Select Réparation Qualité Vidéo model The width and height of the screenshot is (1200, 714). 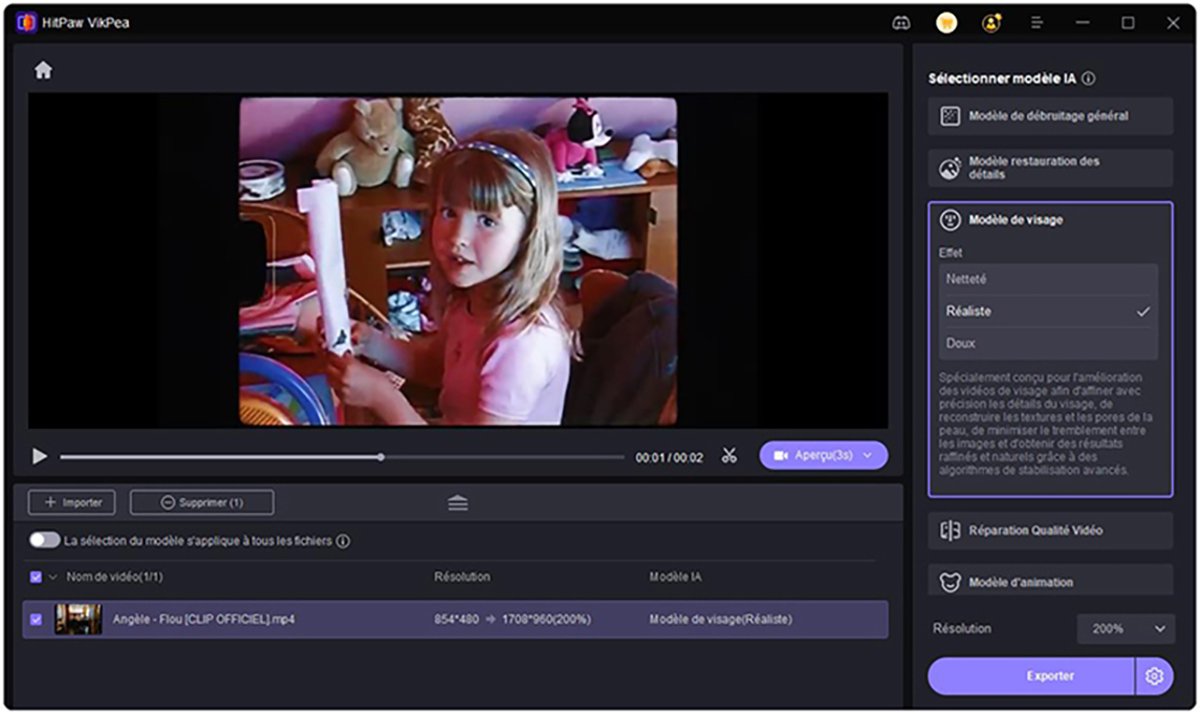(1050, 530)
